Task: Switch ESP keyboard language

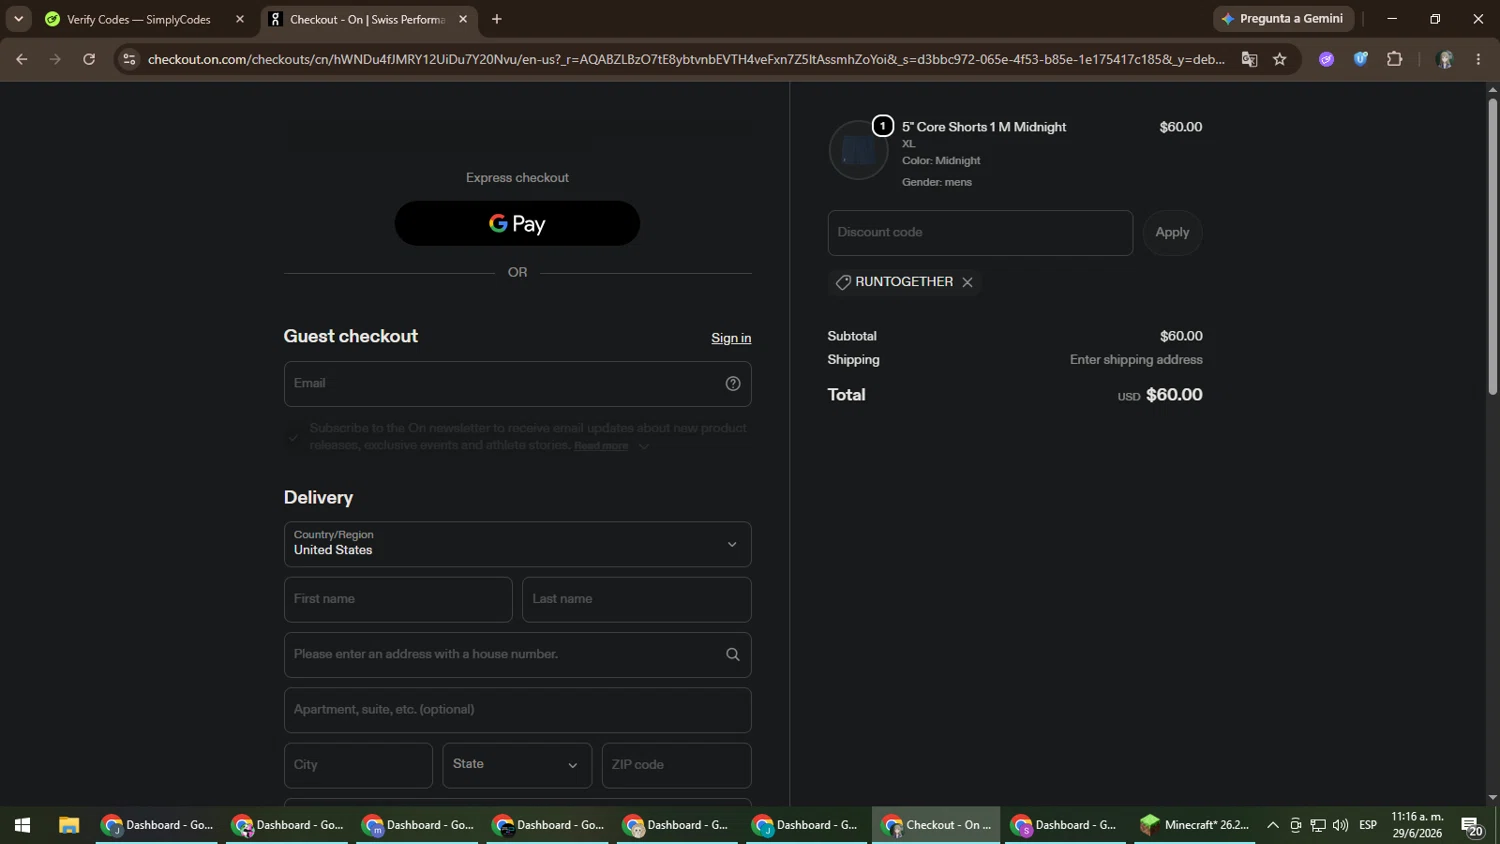Action: pos(1368,826)
